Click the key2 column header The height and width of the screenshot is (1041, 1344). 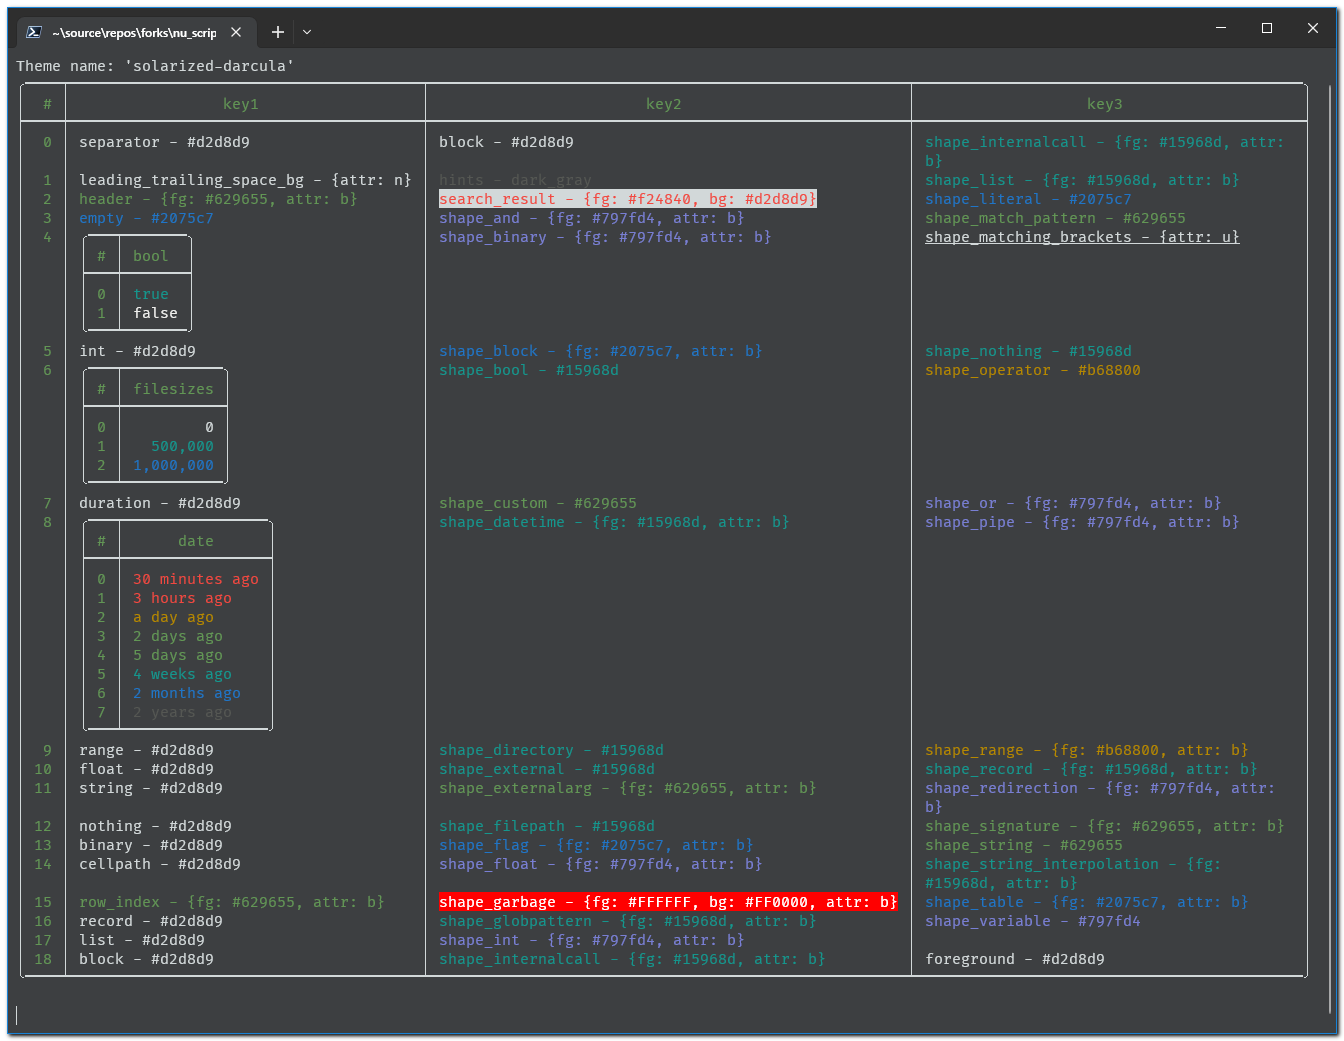click(x=664, y=104)
